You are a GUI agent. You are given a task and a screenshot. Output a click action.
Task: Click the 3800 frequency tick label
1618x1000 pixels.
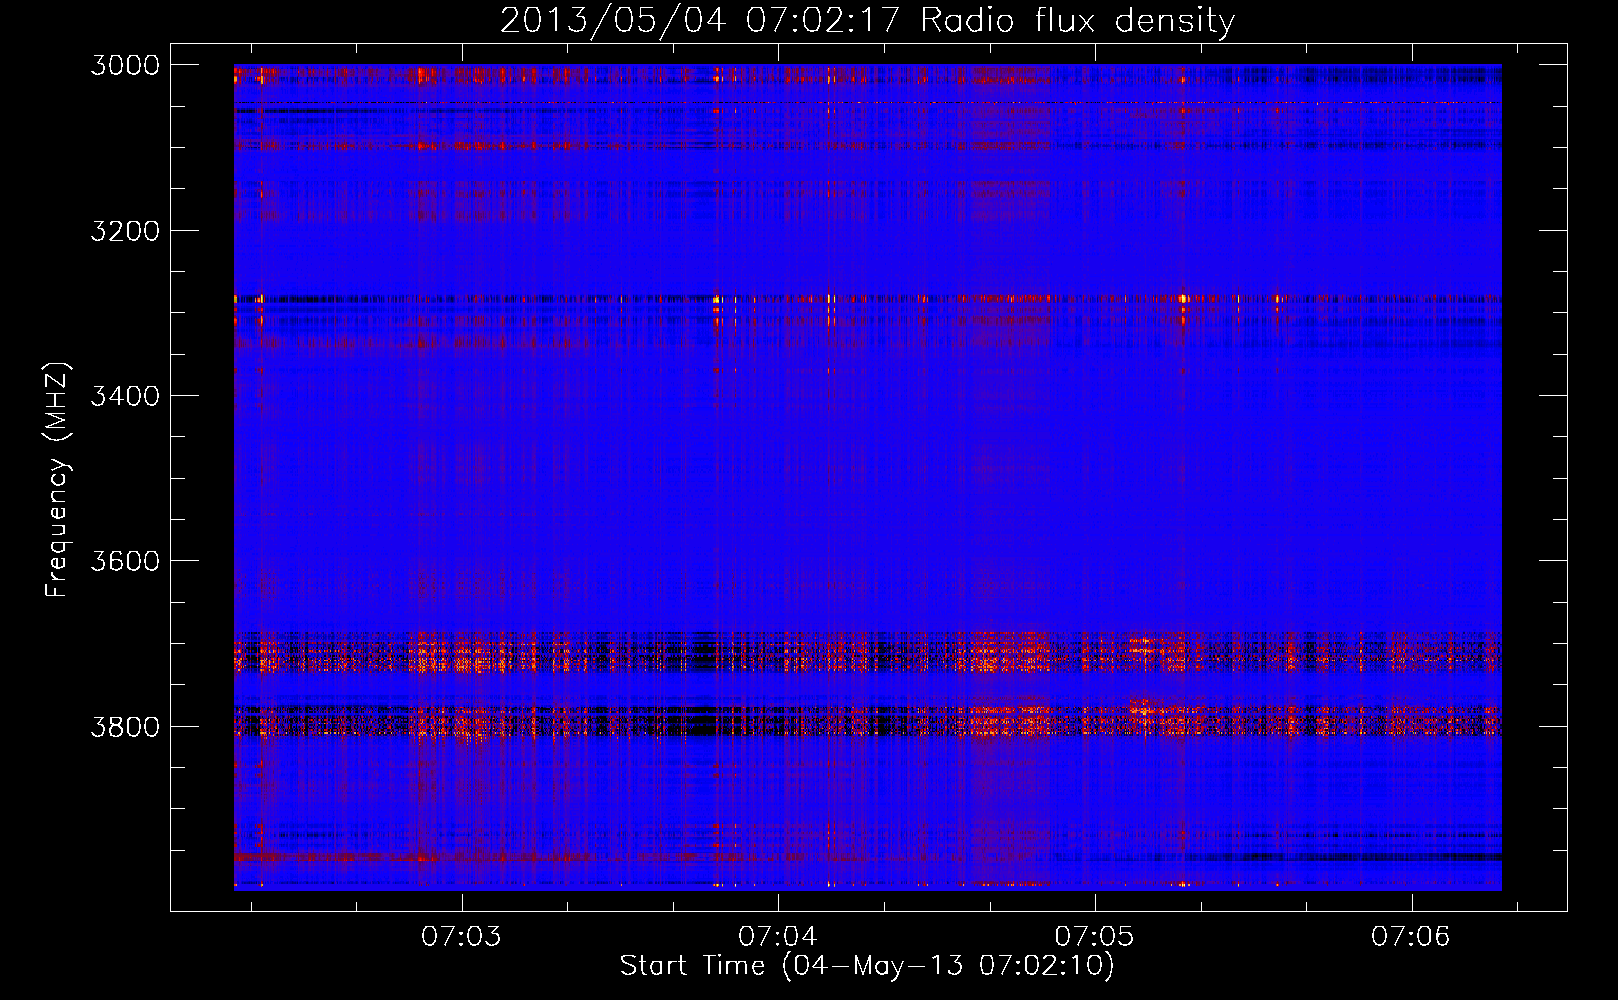click(125, 727)
